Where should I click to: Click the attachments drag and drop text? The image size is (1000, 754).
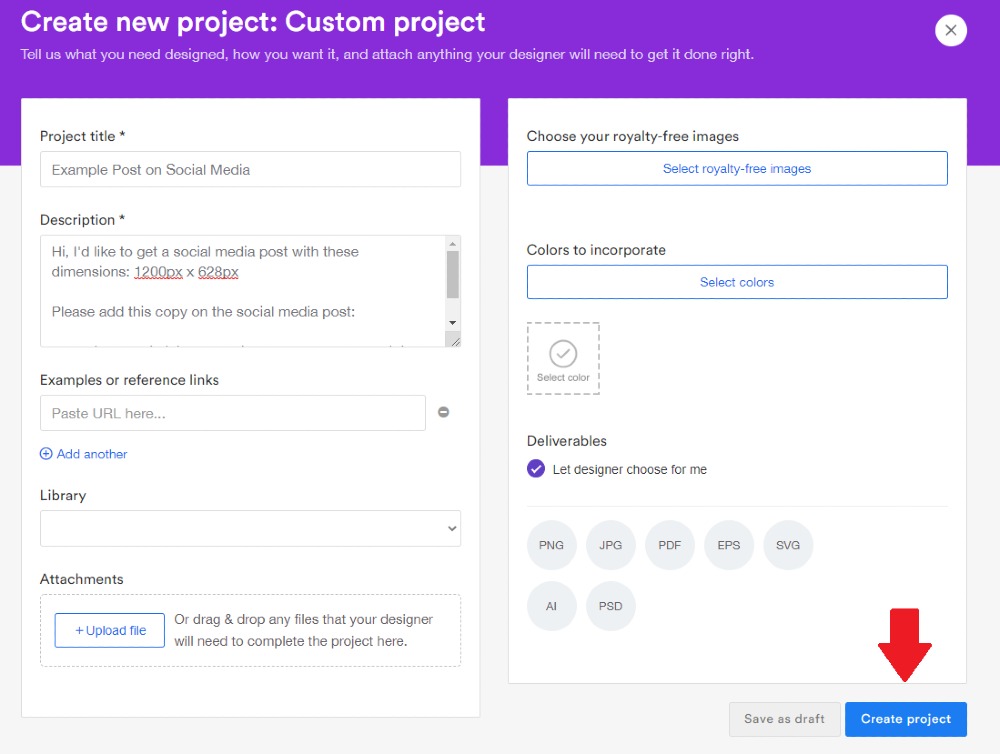(304, 630)
